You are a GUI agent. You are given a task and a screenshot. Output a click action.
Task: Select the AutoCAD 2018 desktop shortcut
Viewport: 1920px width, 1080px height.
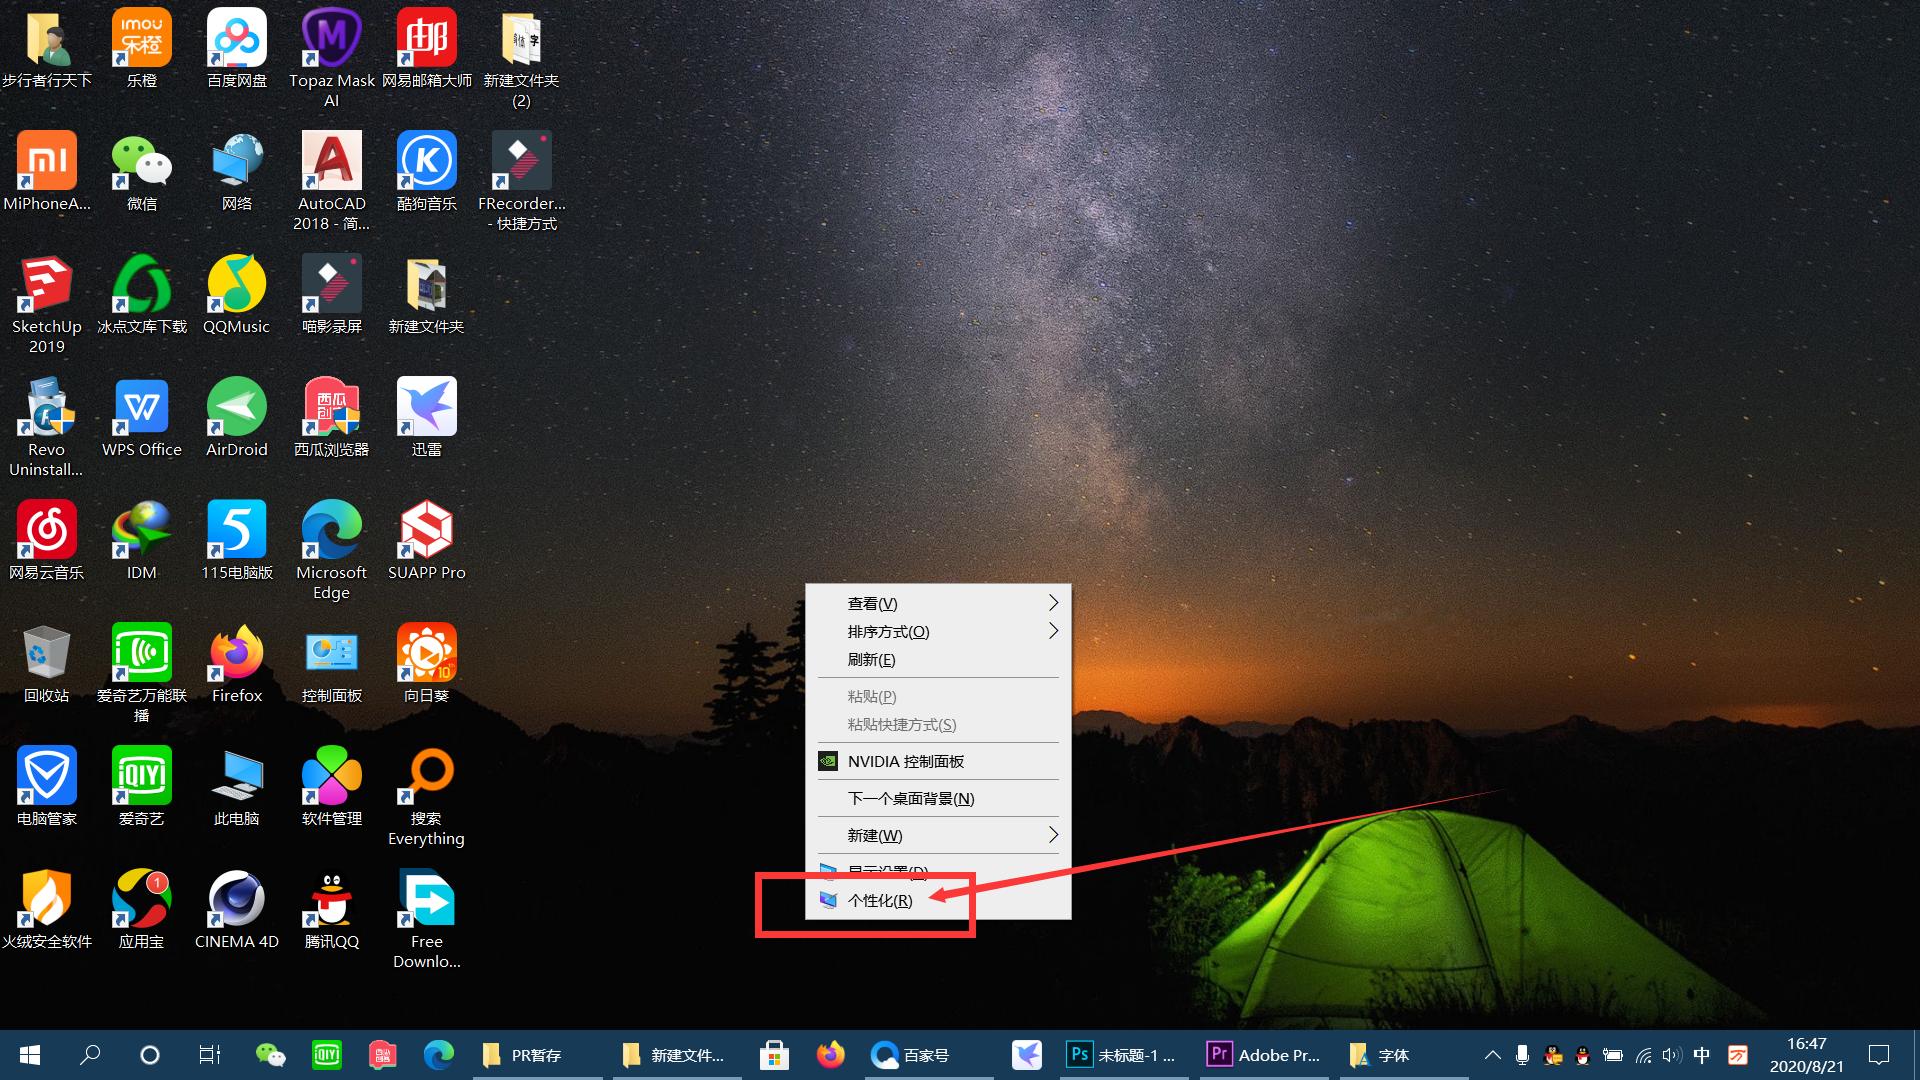[331, 162]
